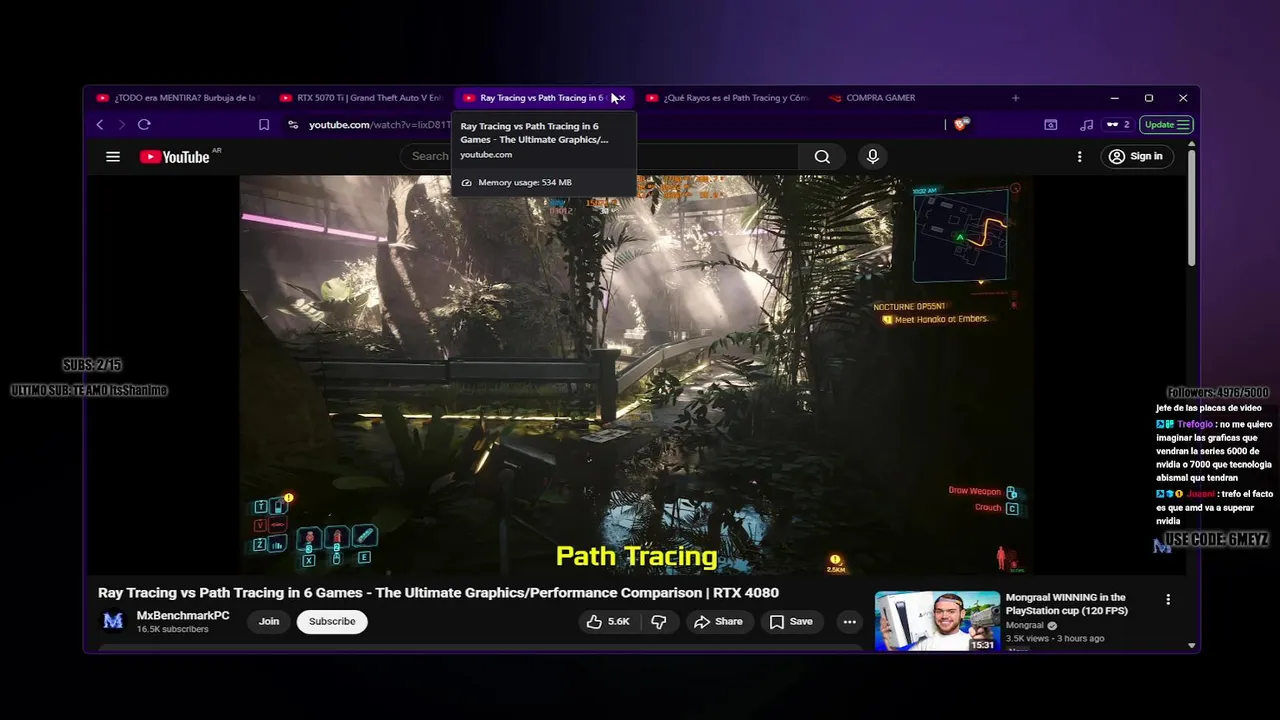Open the MxBenchmarkPC channel avatar

[113, 621]
